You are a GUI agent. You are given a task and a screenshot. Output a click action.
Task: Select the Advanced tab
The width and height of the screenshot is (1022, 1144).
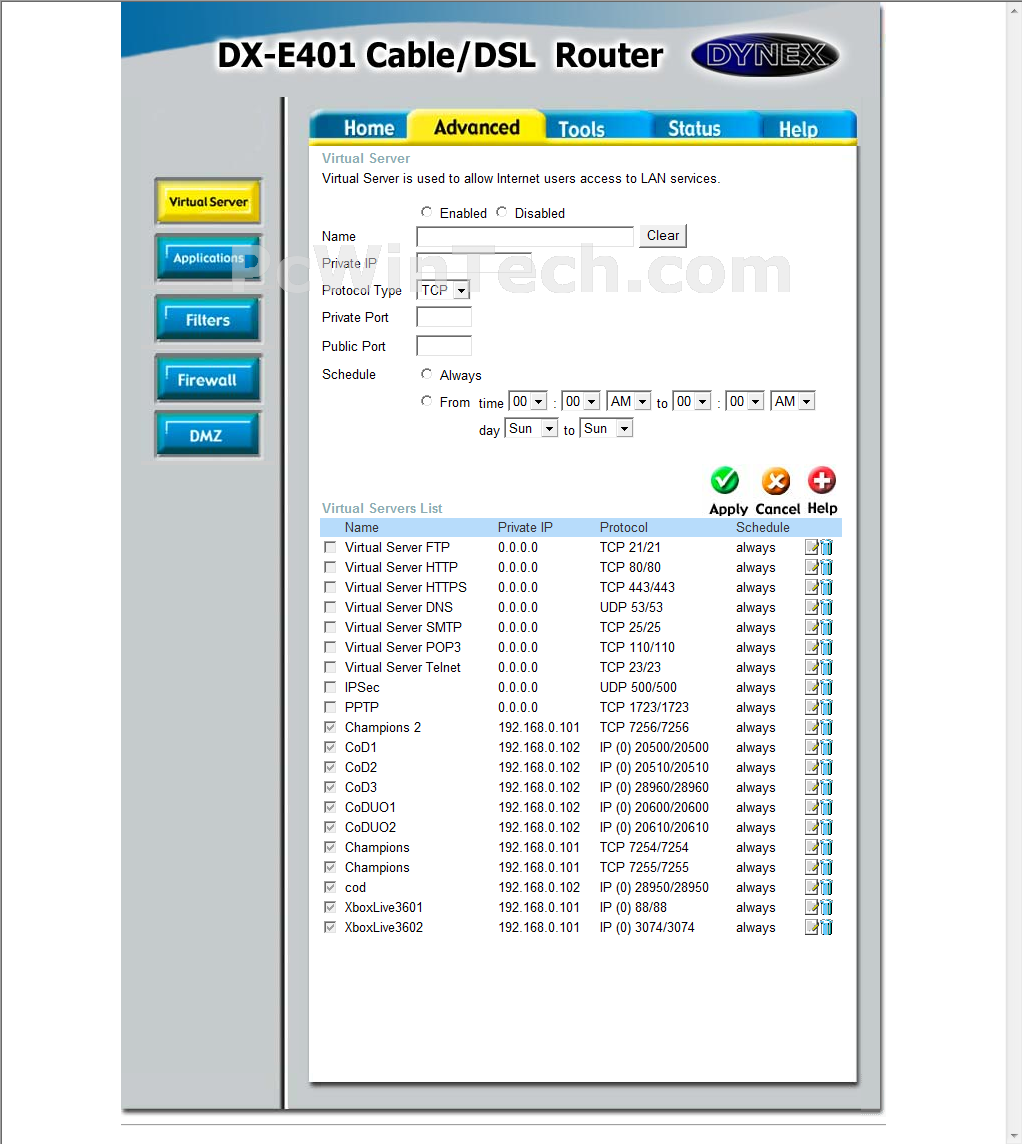(477, 127)
